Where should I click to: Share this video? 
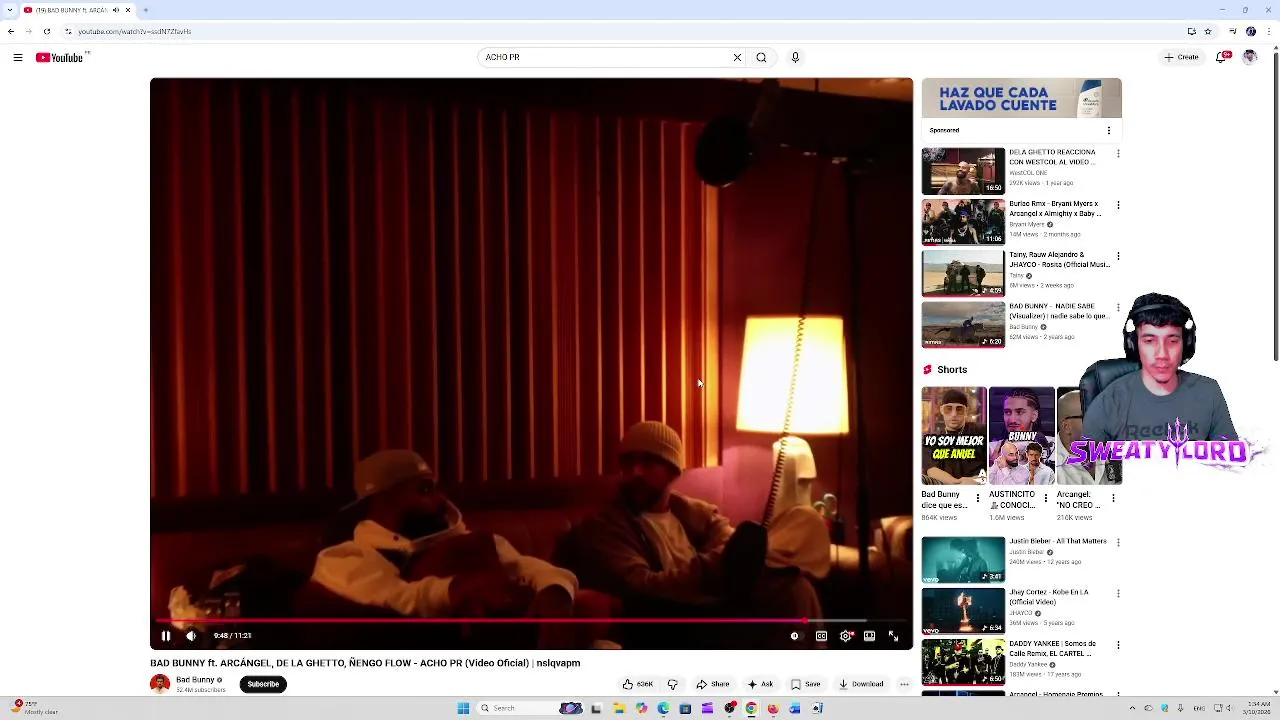tap(713, 684)
